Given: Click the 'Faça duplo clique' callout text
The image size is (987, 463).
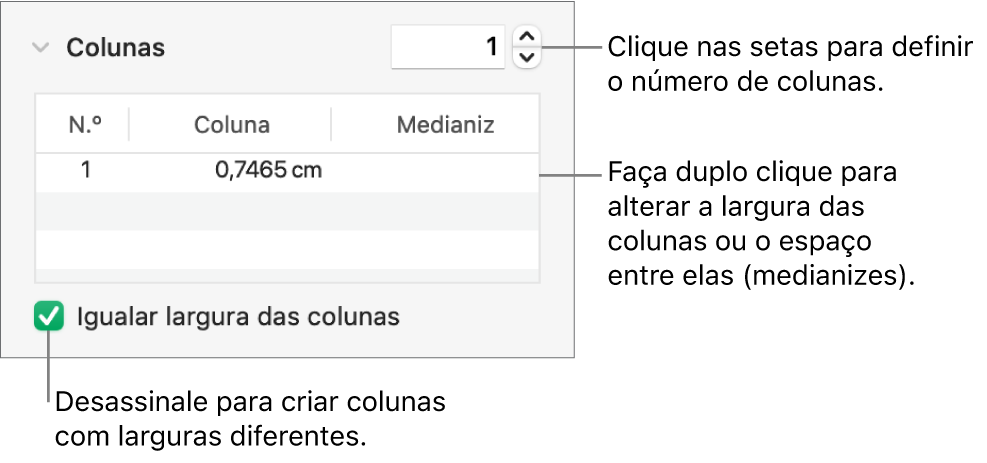Looking at the screenshot, I should click(x=762, y=226).
